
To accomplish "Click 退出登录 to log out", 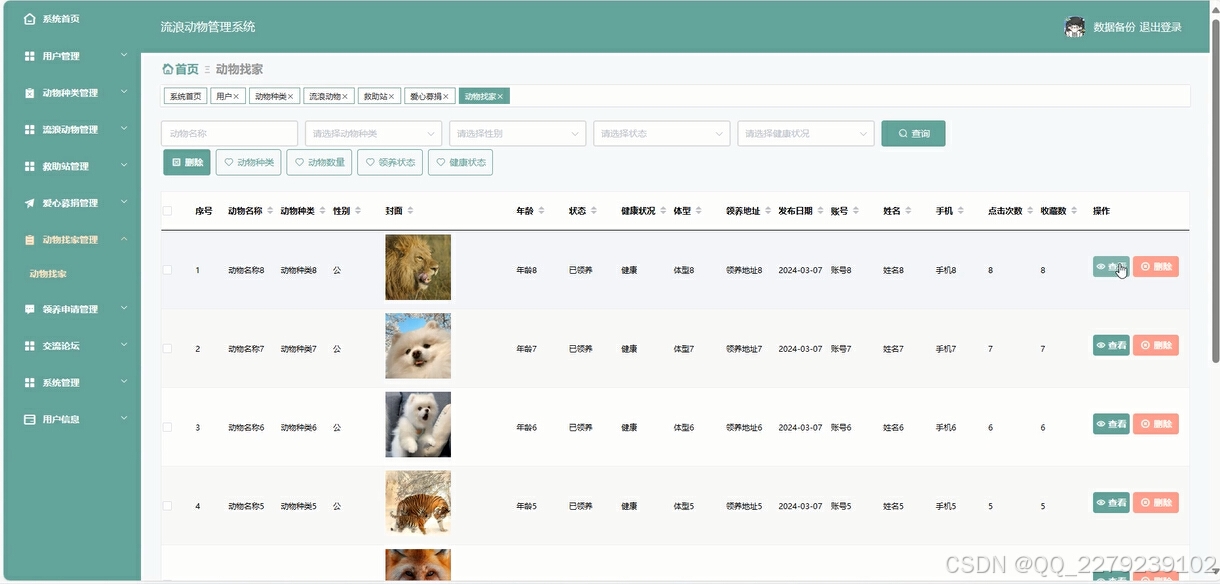I will pyautogui.click(x=1160, y=27).
